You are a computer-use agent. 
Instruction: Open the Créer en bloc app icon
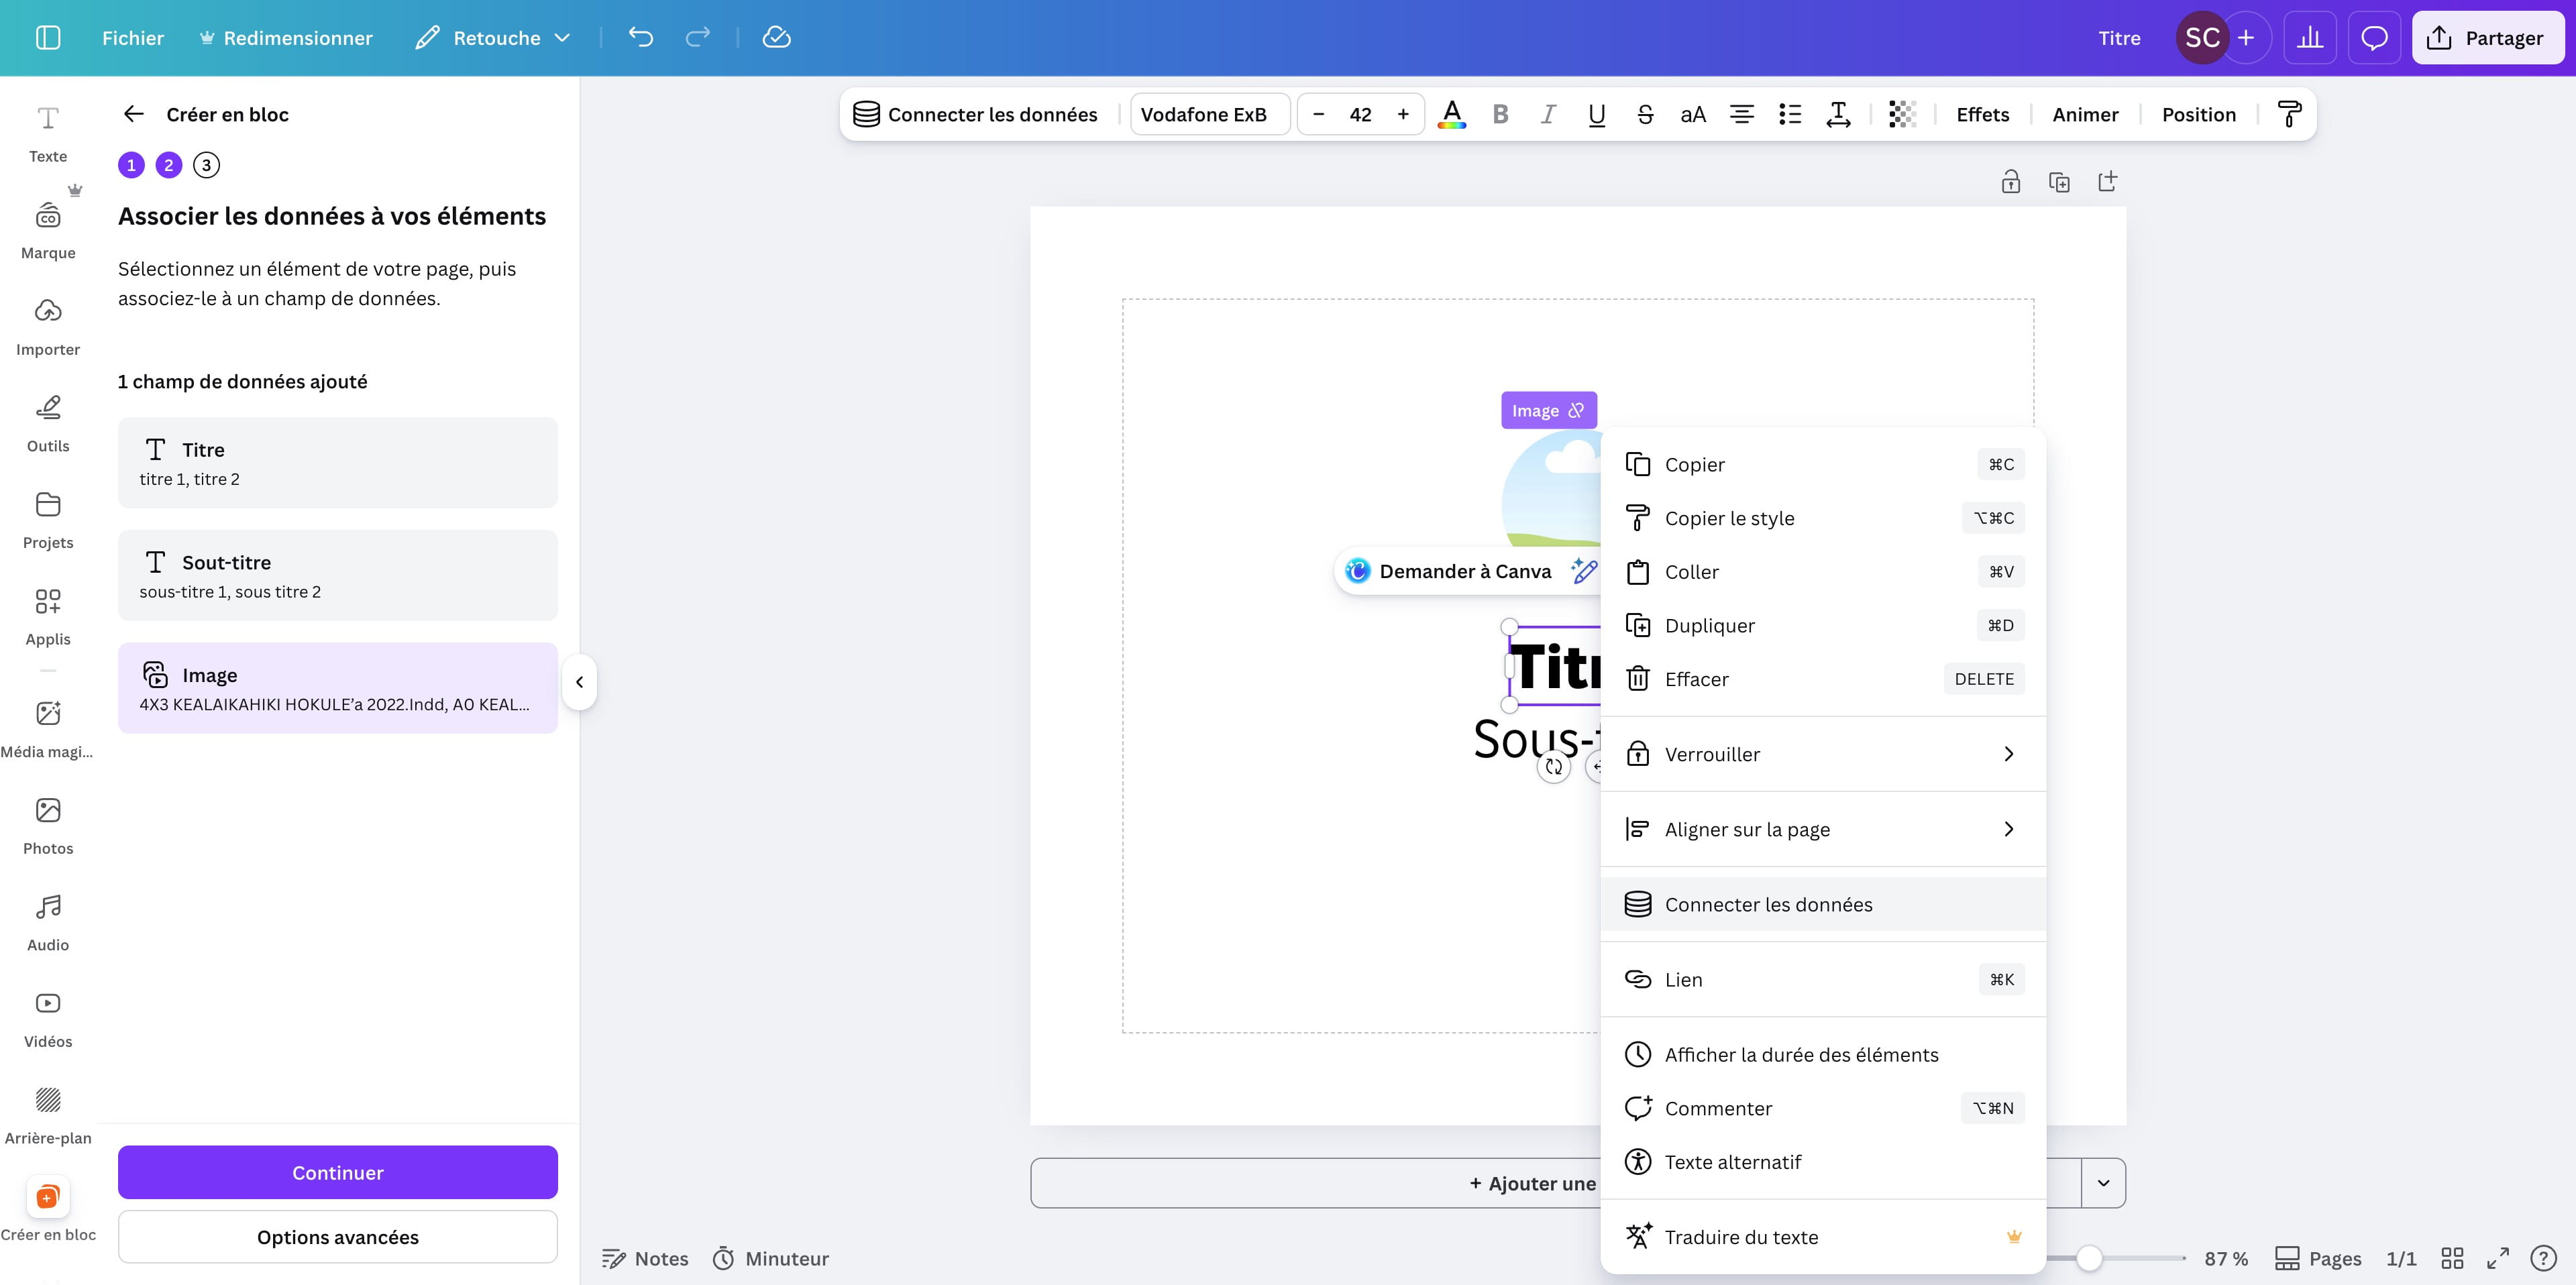[48, 1197]
